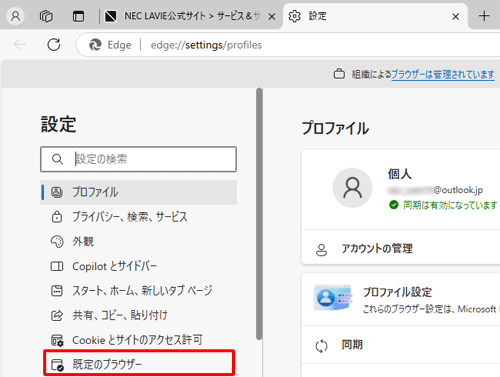Open スタート、ホーム、新しいタブ ページ settings
The width and height of the screenshot is (500, 377).
[138, 291]
